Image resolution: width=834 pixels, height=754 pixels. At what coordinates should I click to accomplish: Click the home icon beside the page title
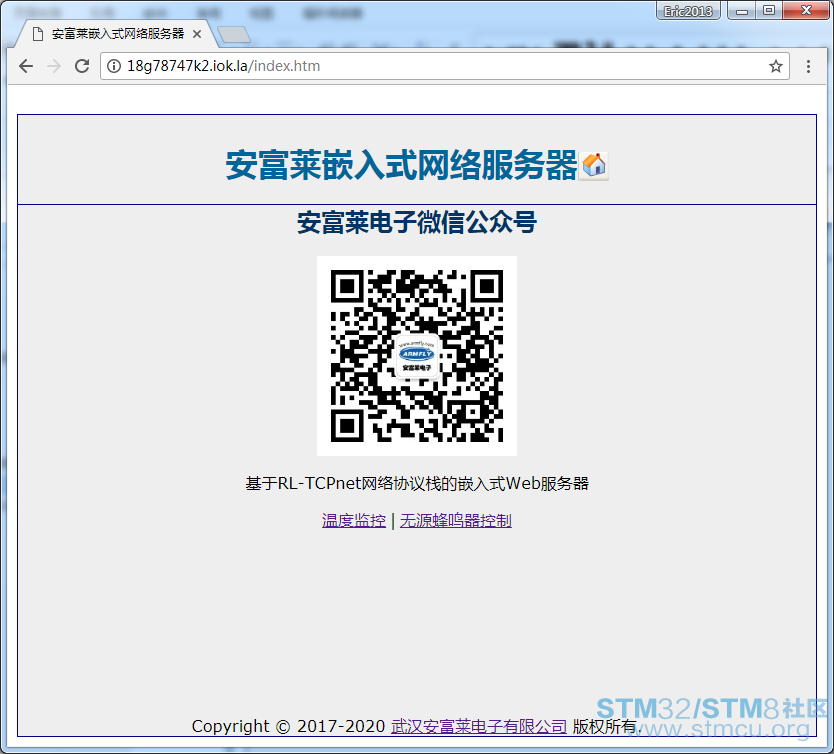coord(594,165)
